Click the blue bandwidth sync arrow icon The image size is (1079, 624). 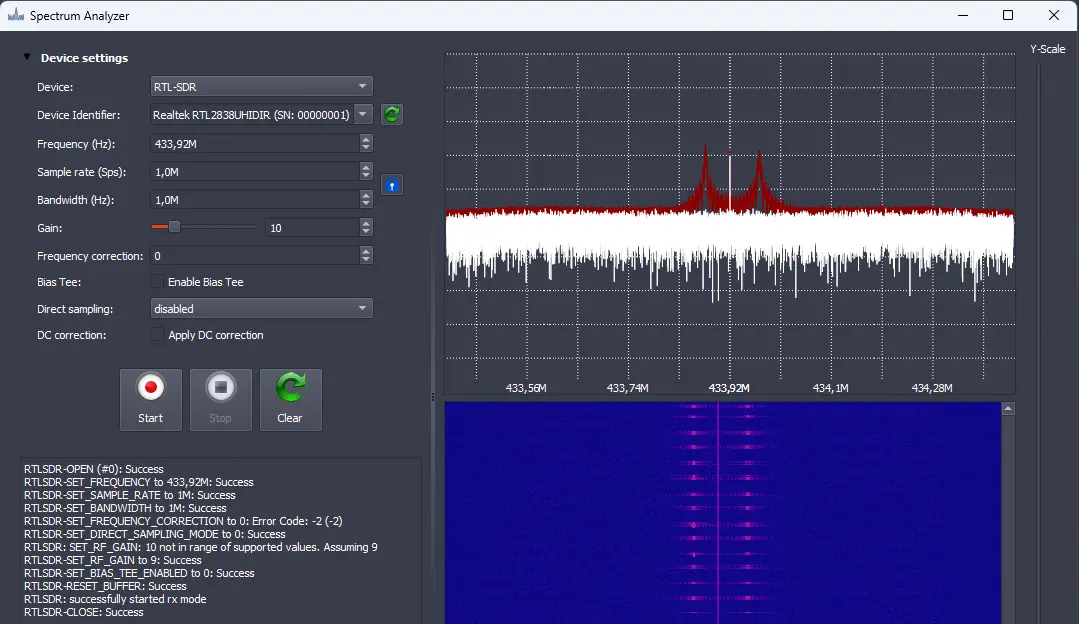tap(392, 185)
